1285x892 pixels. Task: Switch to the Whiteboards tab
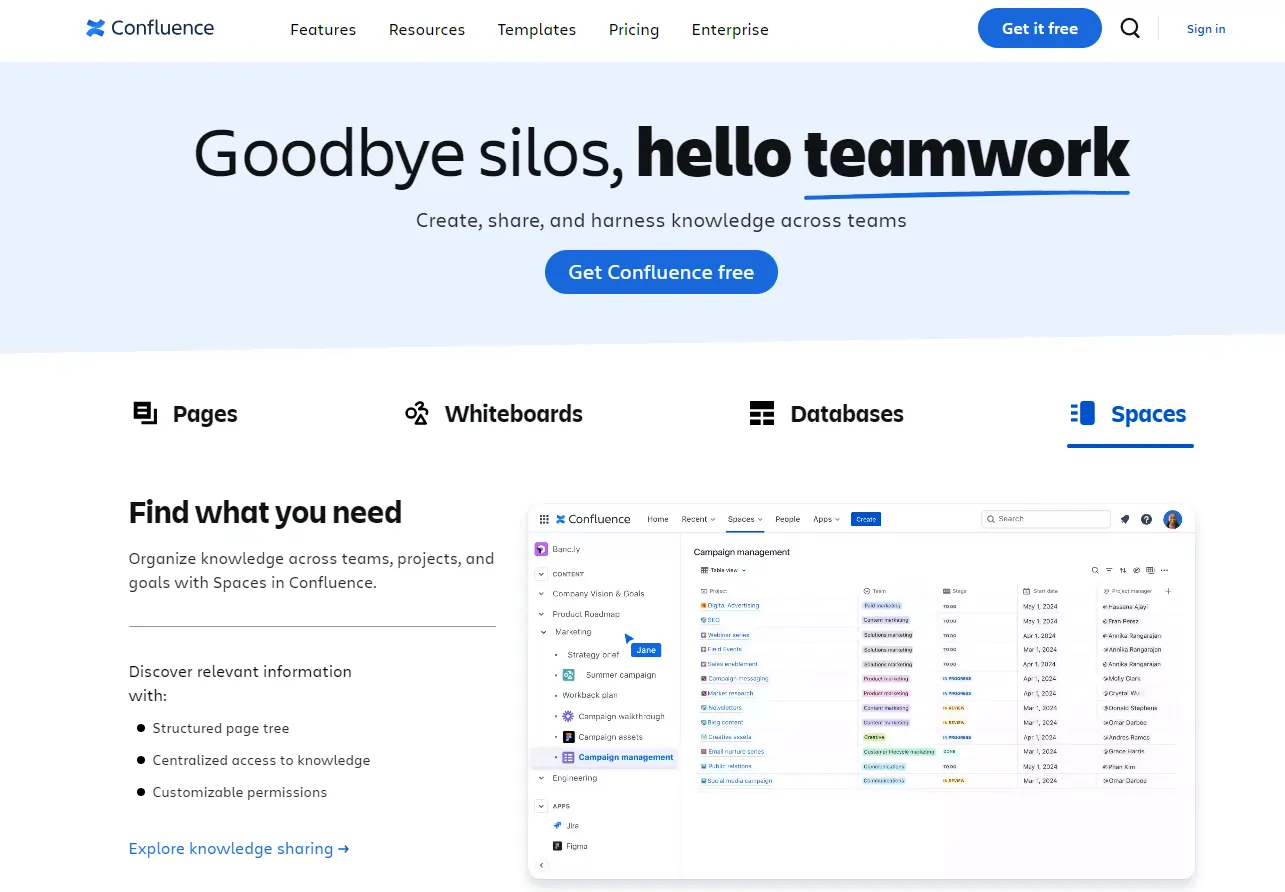tap(493, 413)
